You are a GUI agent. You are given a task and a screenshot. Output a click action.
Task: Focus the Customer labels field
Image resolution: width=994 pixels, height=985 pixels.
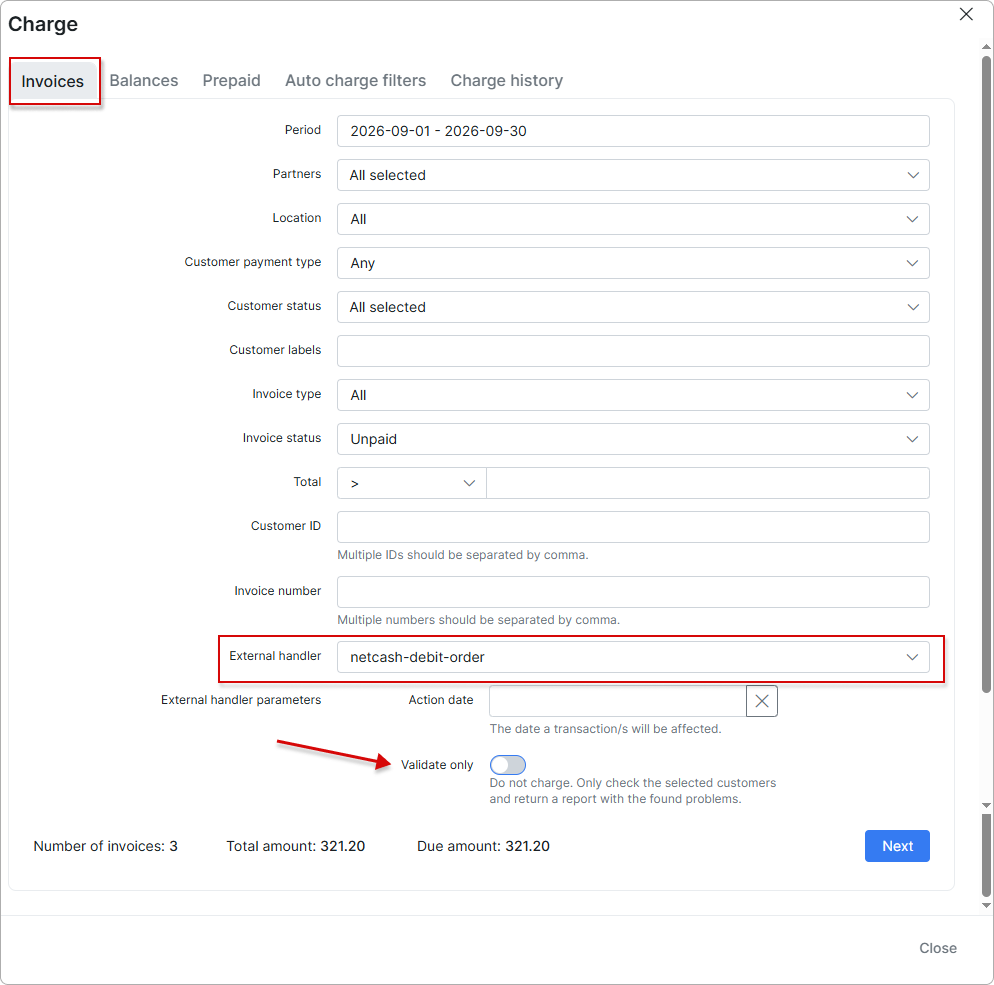[x=633, y=351]
